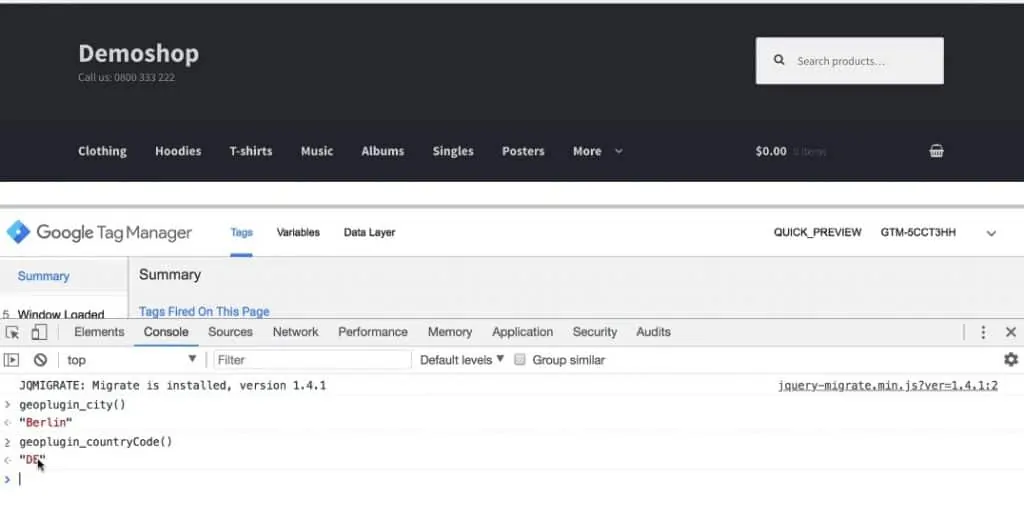Image resolution: width=1024 pixels, height=521 pixels.
Task: Click the "DE" console output
Action: (x=32, y=460)
